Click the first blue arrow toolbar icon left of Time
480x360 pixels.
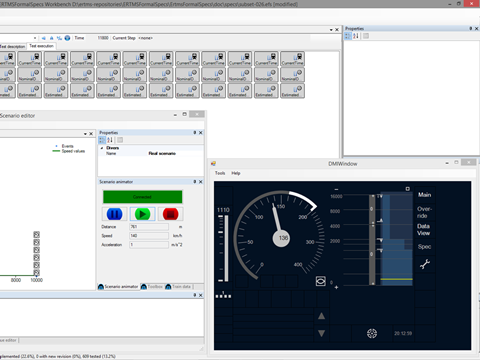point(44,38)
